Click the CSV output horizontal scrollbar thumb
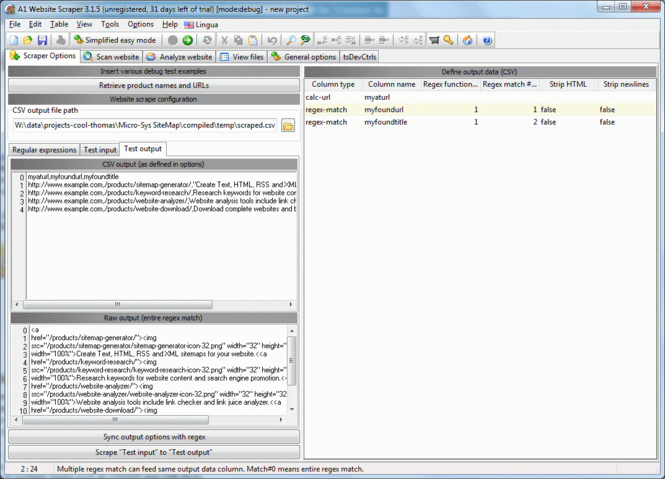This screenshot has height=479, width=665. (x=117, y=304)
